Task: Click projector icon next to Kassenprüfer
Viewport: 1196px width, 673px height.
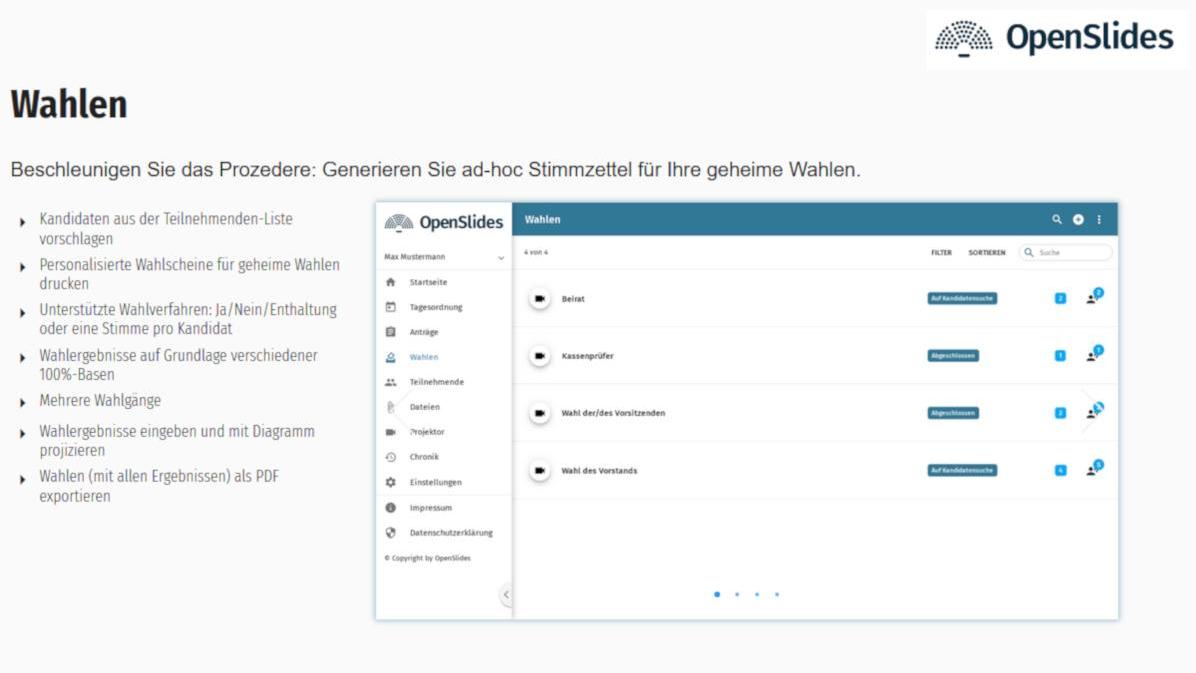Action: pos(540,356)
